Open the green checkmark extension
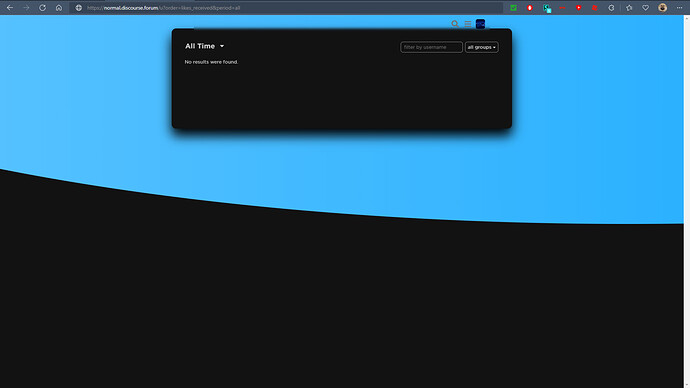690x388 pixels. [x=513, y=7]
